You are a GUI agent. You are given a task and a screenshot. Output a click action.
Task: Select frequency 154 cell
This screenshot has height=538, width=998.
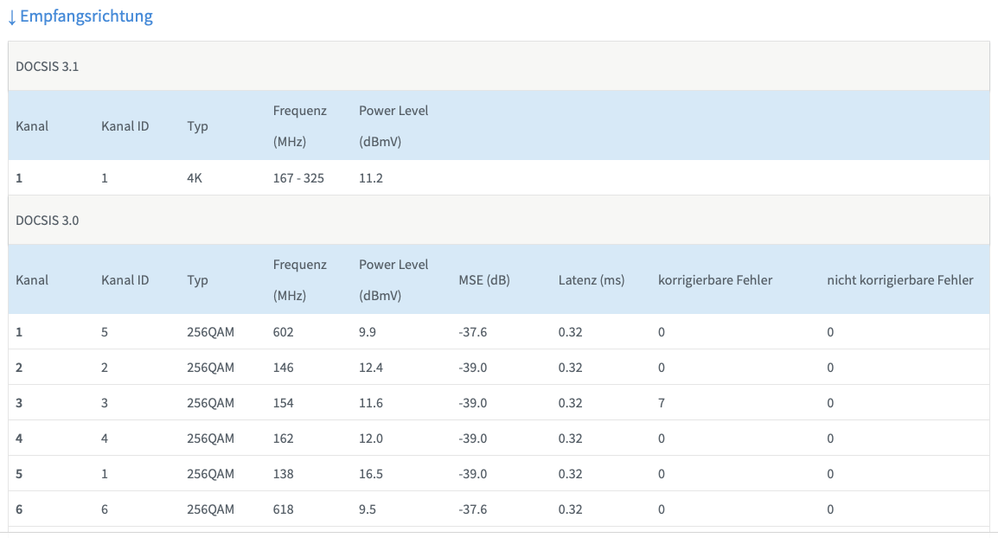(x=283, y=402)
